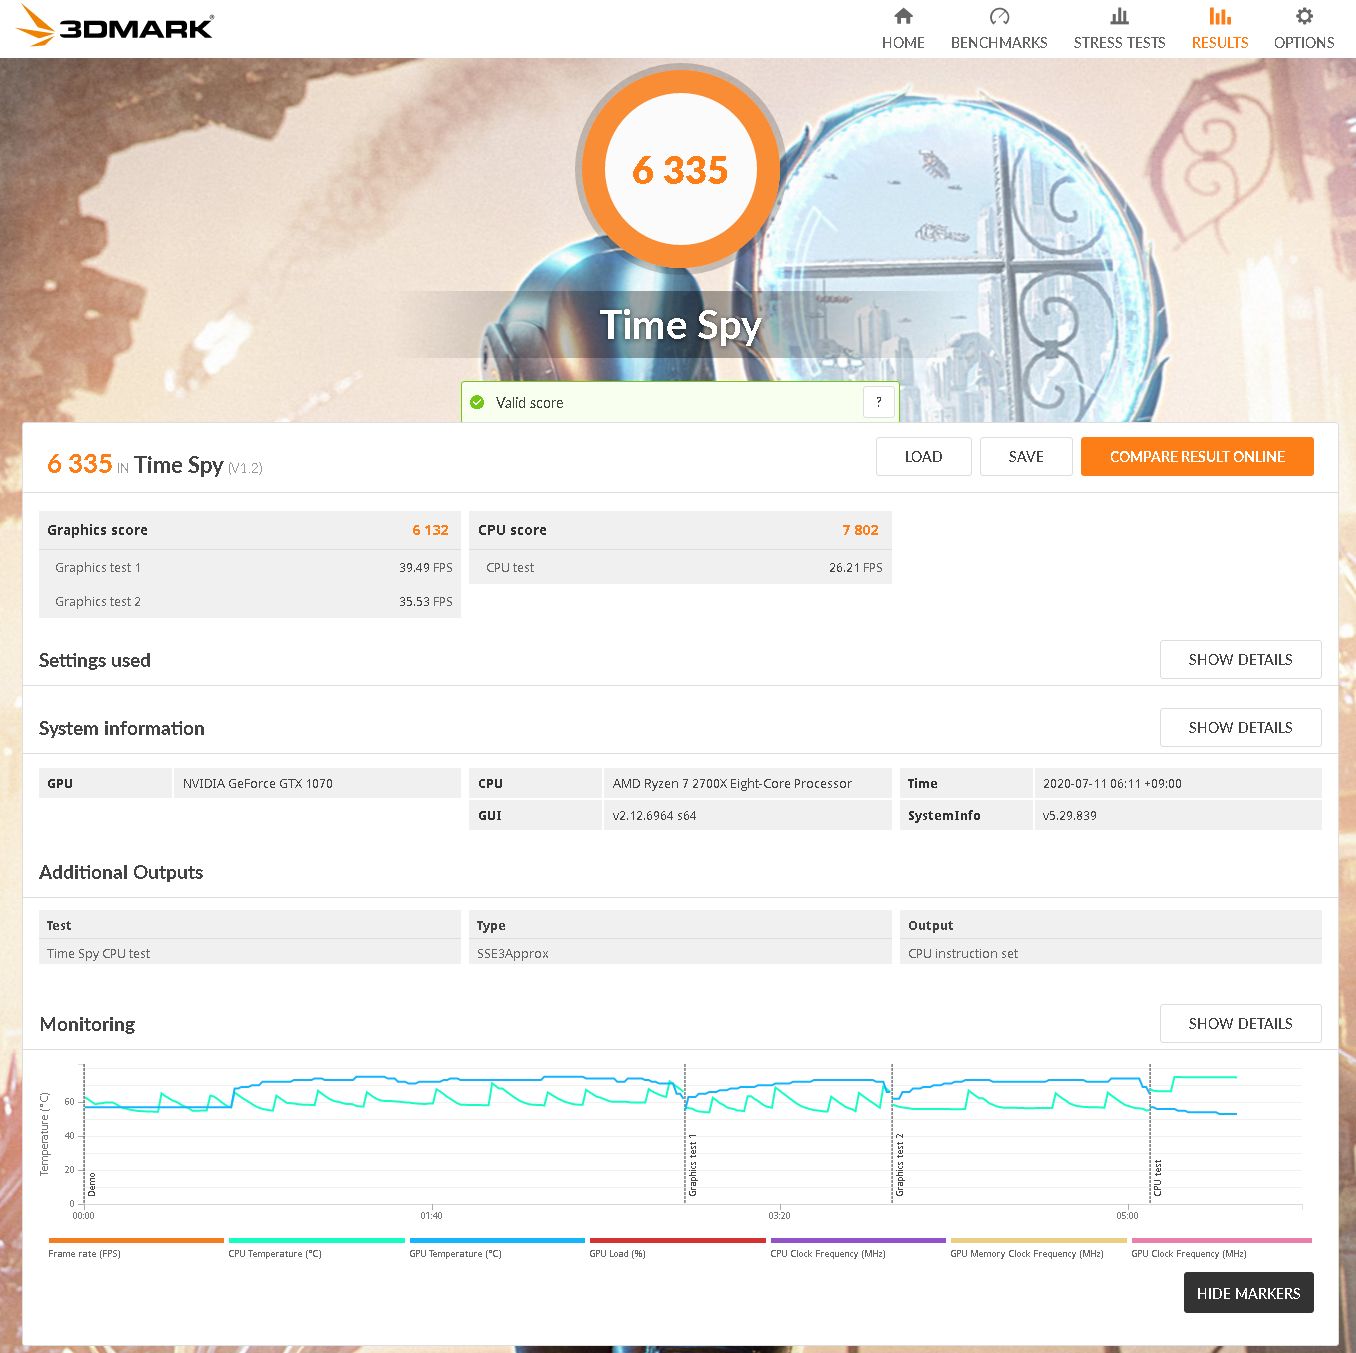Click the SAVE button
Image resolution: width=1356 pixels, height=1353 pixels.
click(1026, 457)
